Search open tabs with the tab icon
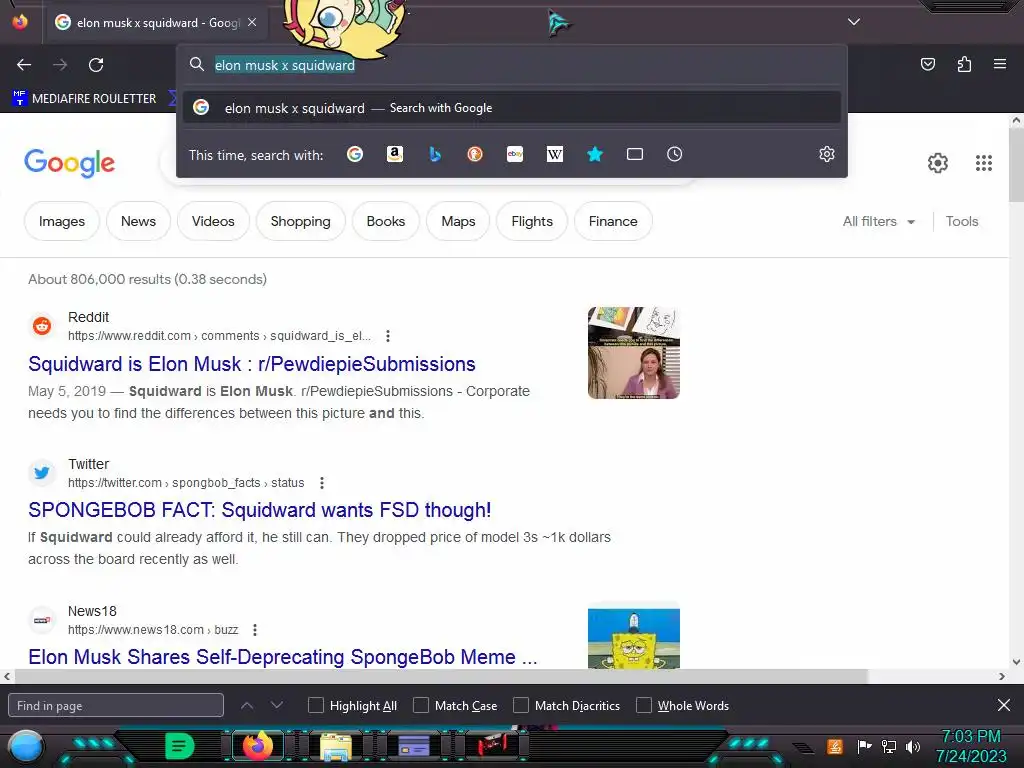1024x768 pixels. (635, 154)
